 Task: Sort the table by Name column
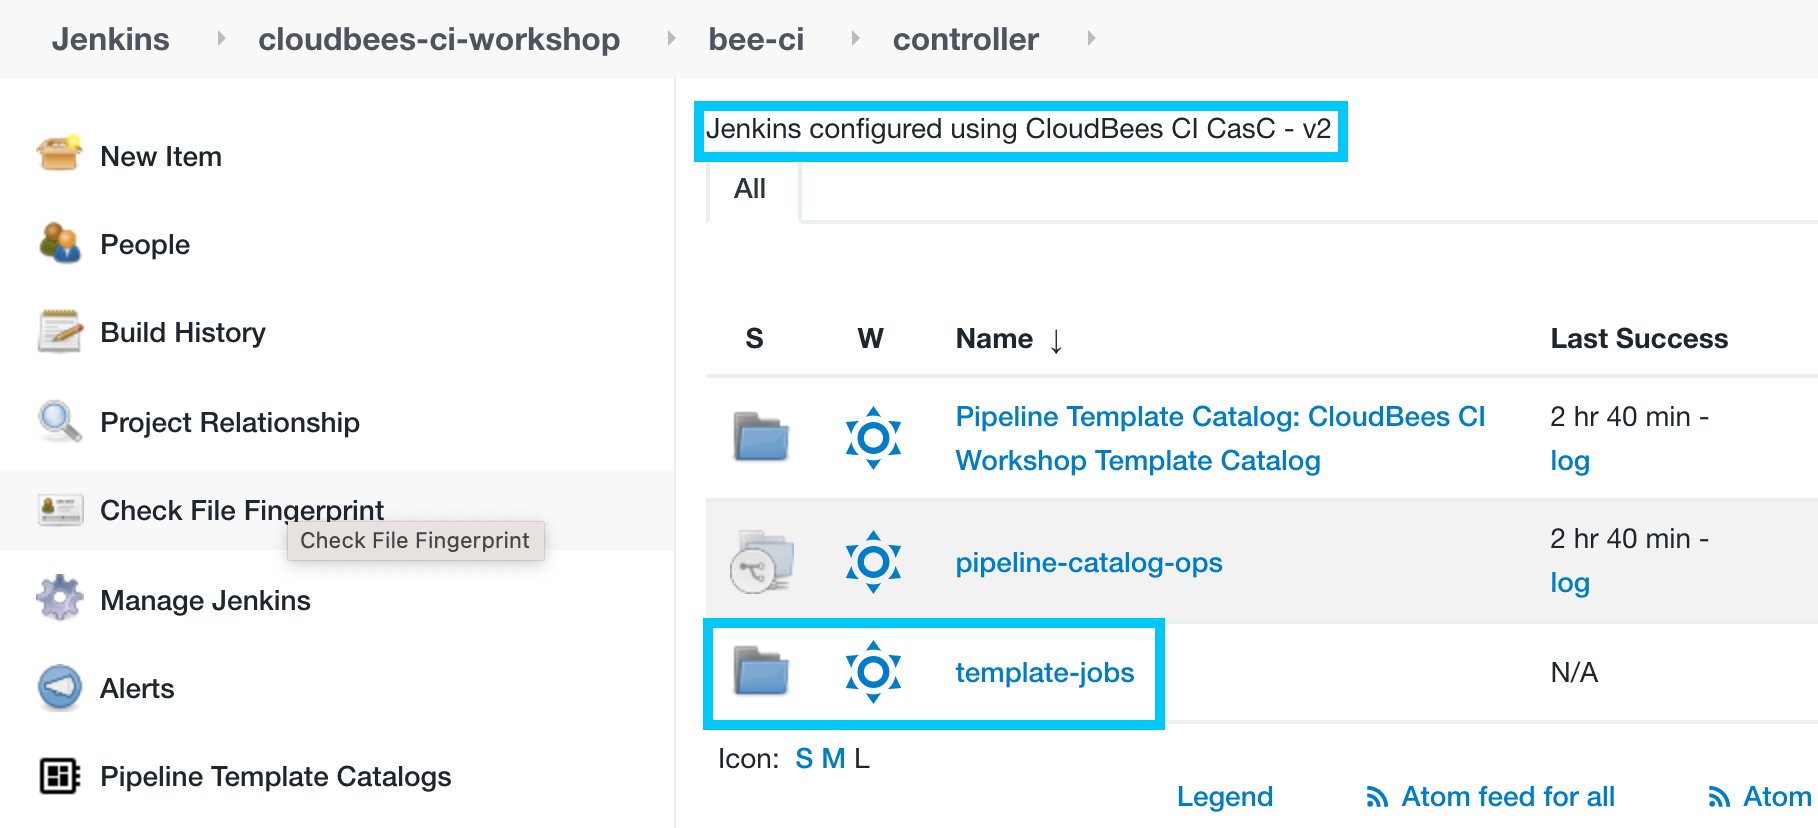[x=994, y=339]
